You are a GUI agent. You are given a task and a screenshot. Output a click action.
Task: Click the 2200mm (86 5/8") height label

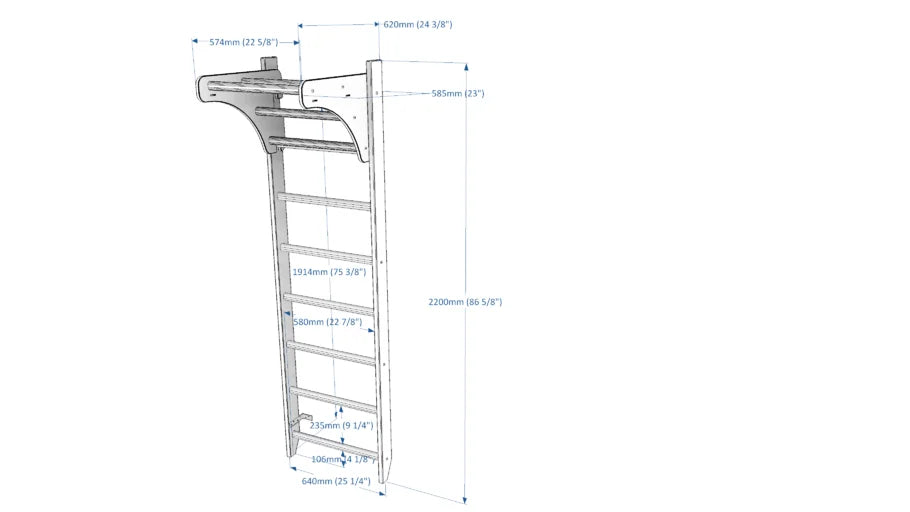pos(466,301)
